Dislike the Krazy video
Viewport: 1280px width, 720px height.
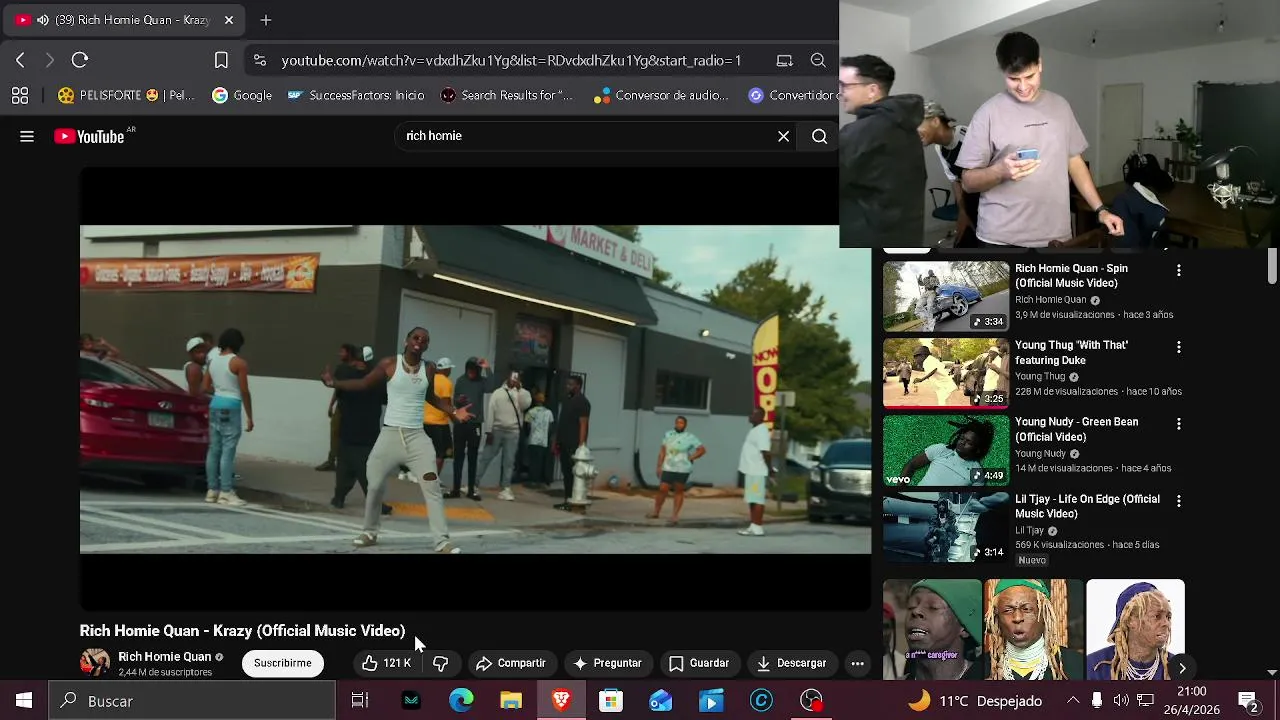pyautogui.click(x=440, y=663)
